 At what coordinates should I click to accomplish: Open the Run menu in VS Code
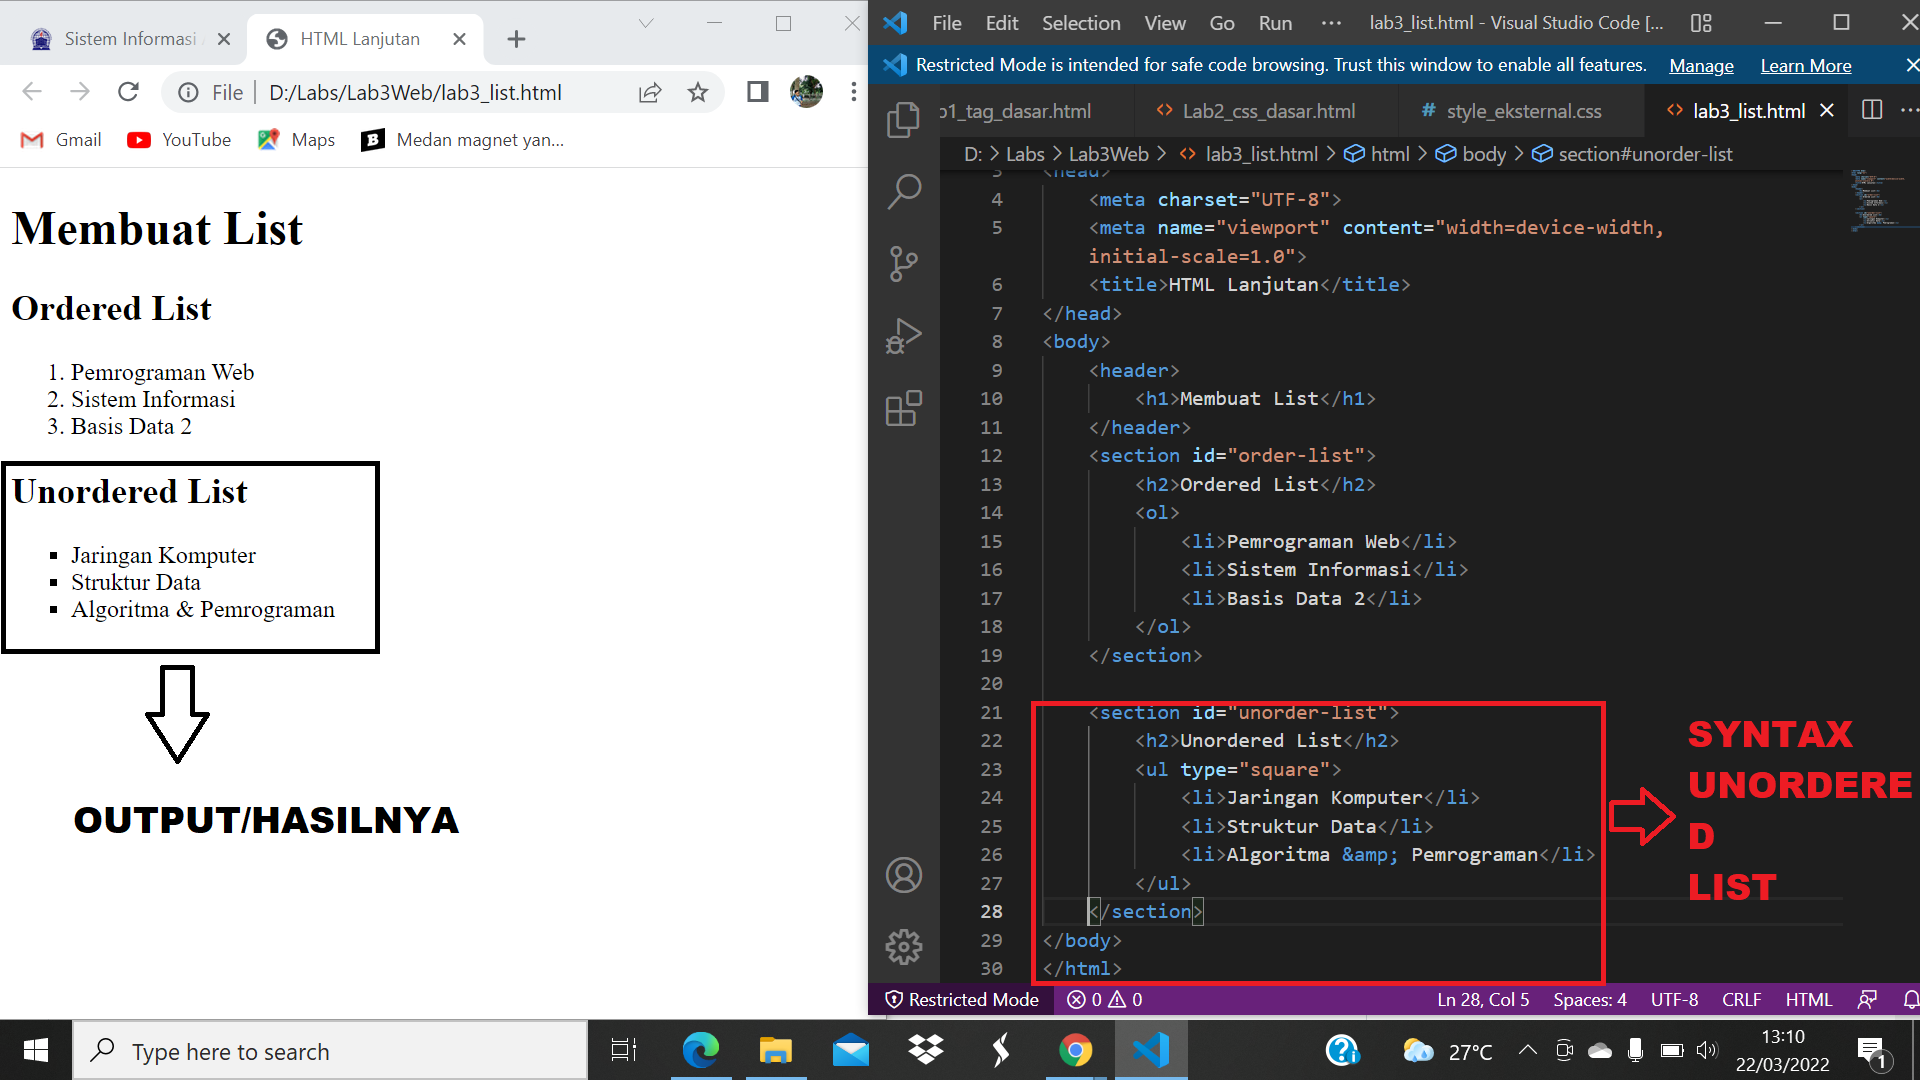click(x=1275, y=22)
